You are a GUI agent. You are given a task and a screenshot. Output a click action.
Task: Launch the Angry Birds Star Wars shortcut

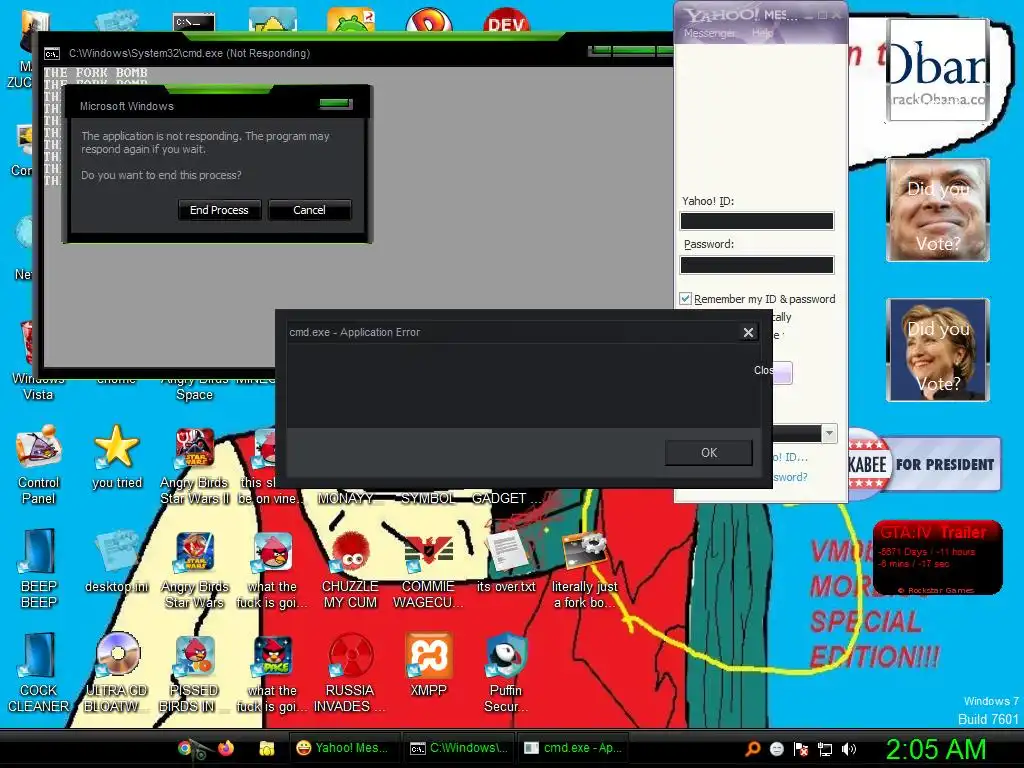[x=195, y=569]
